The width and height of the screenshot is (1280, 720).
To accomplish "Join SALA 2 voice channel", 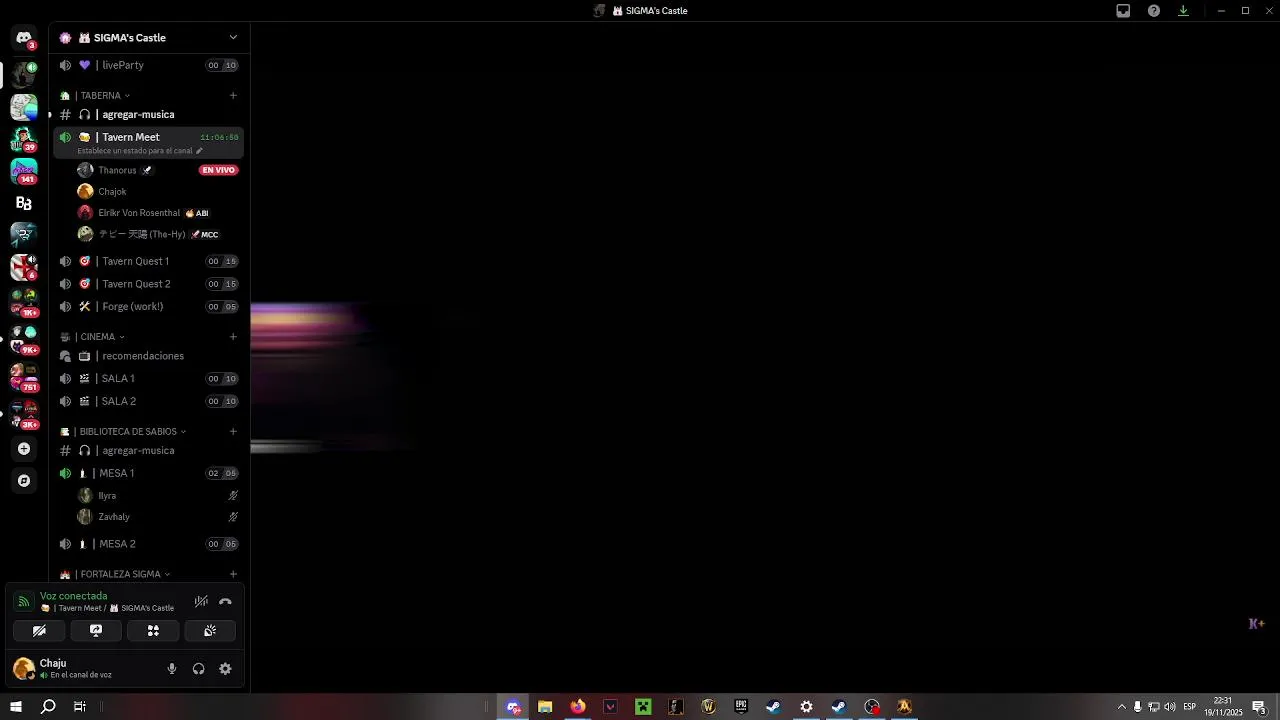I will pos(148,402).
